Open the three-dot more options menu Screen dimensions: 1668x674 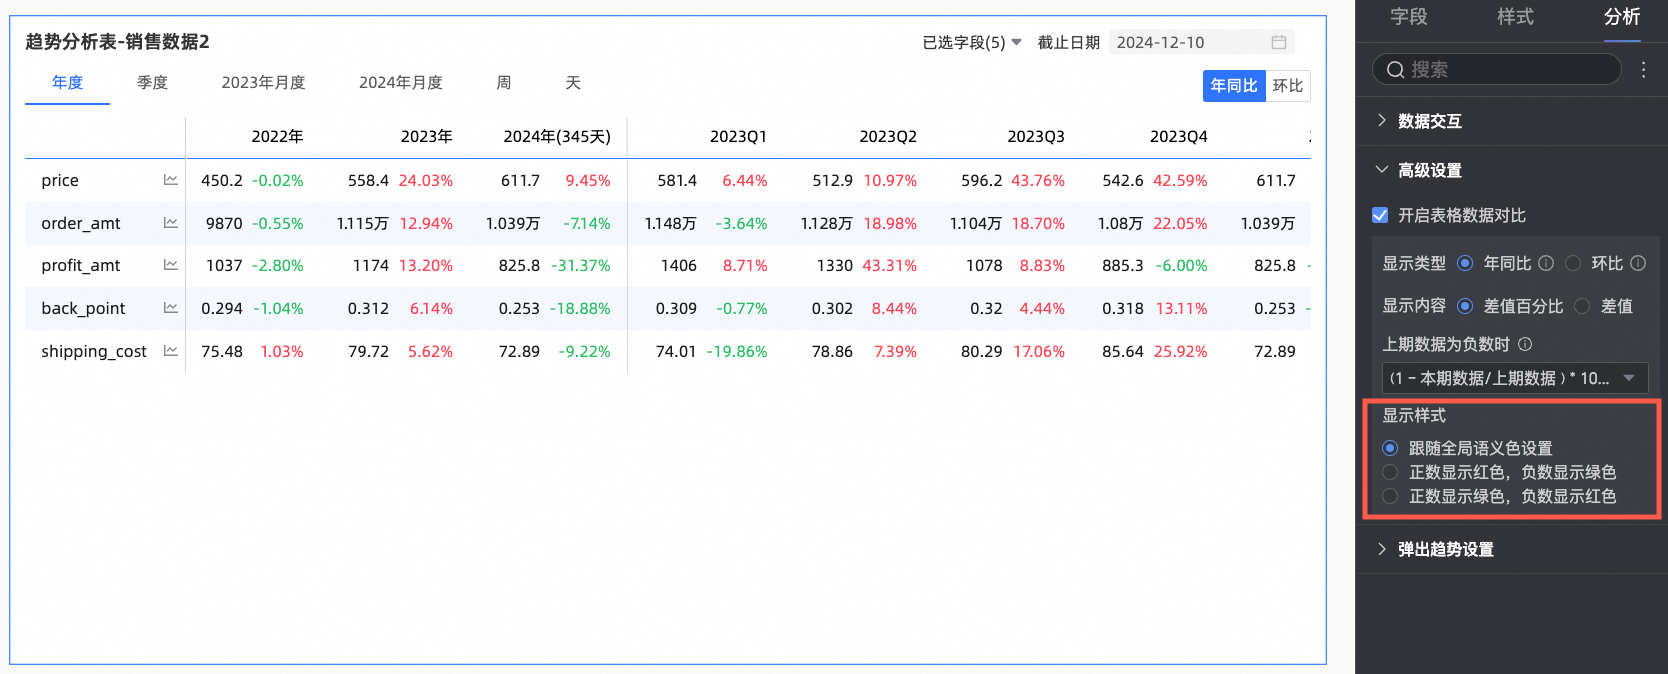[1643, 69]
